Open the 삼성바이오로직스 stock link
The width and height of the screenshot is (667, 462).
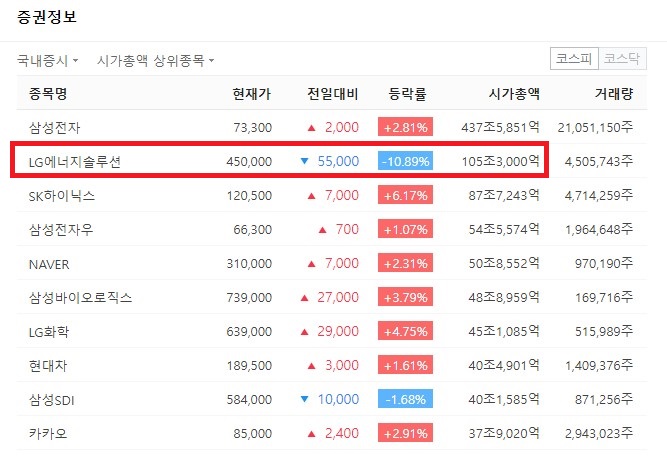pos(80,297)
